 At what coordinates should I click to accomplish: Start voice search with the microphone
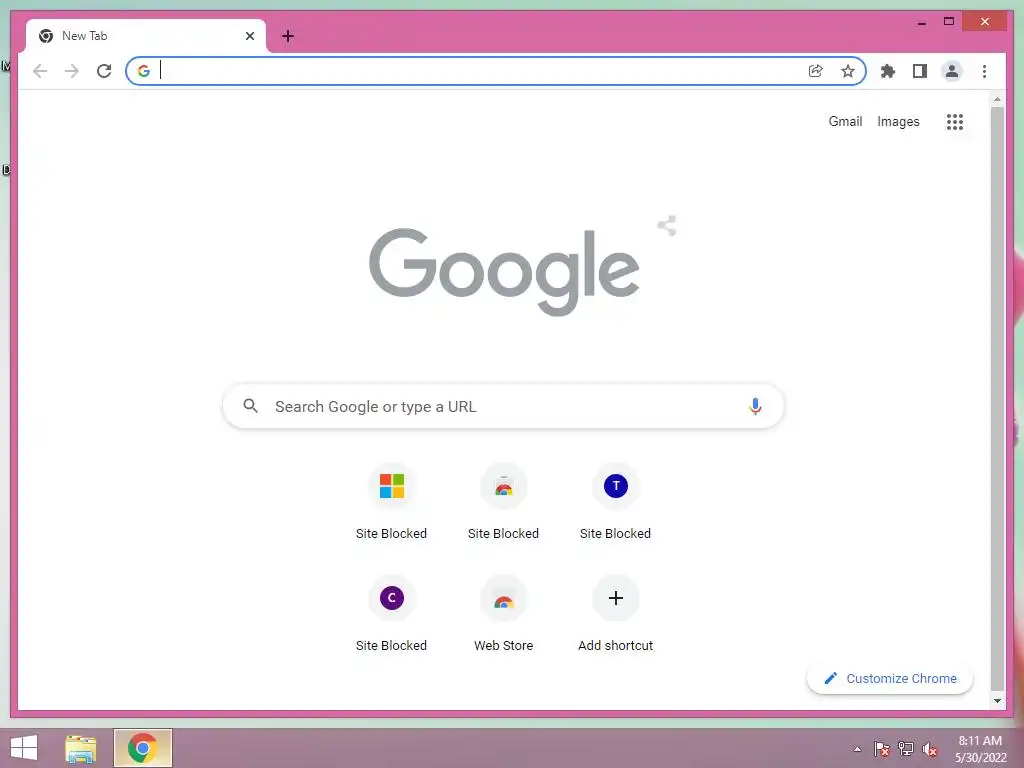755,406
